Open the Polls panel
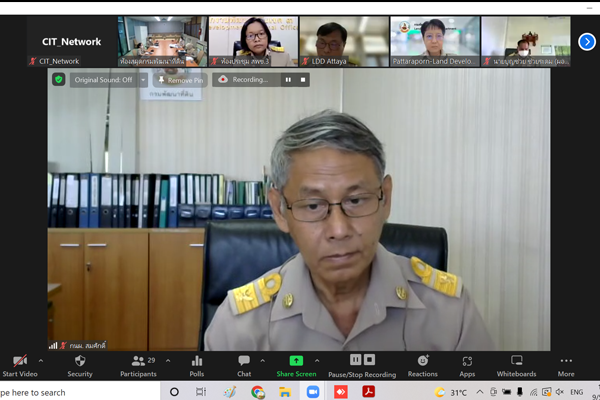600x400 pixels. [x=197, y=366]
